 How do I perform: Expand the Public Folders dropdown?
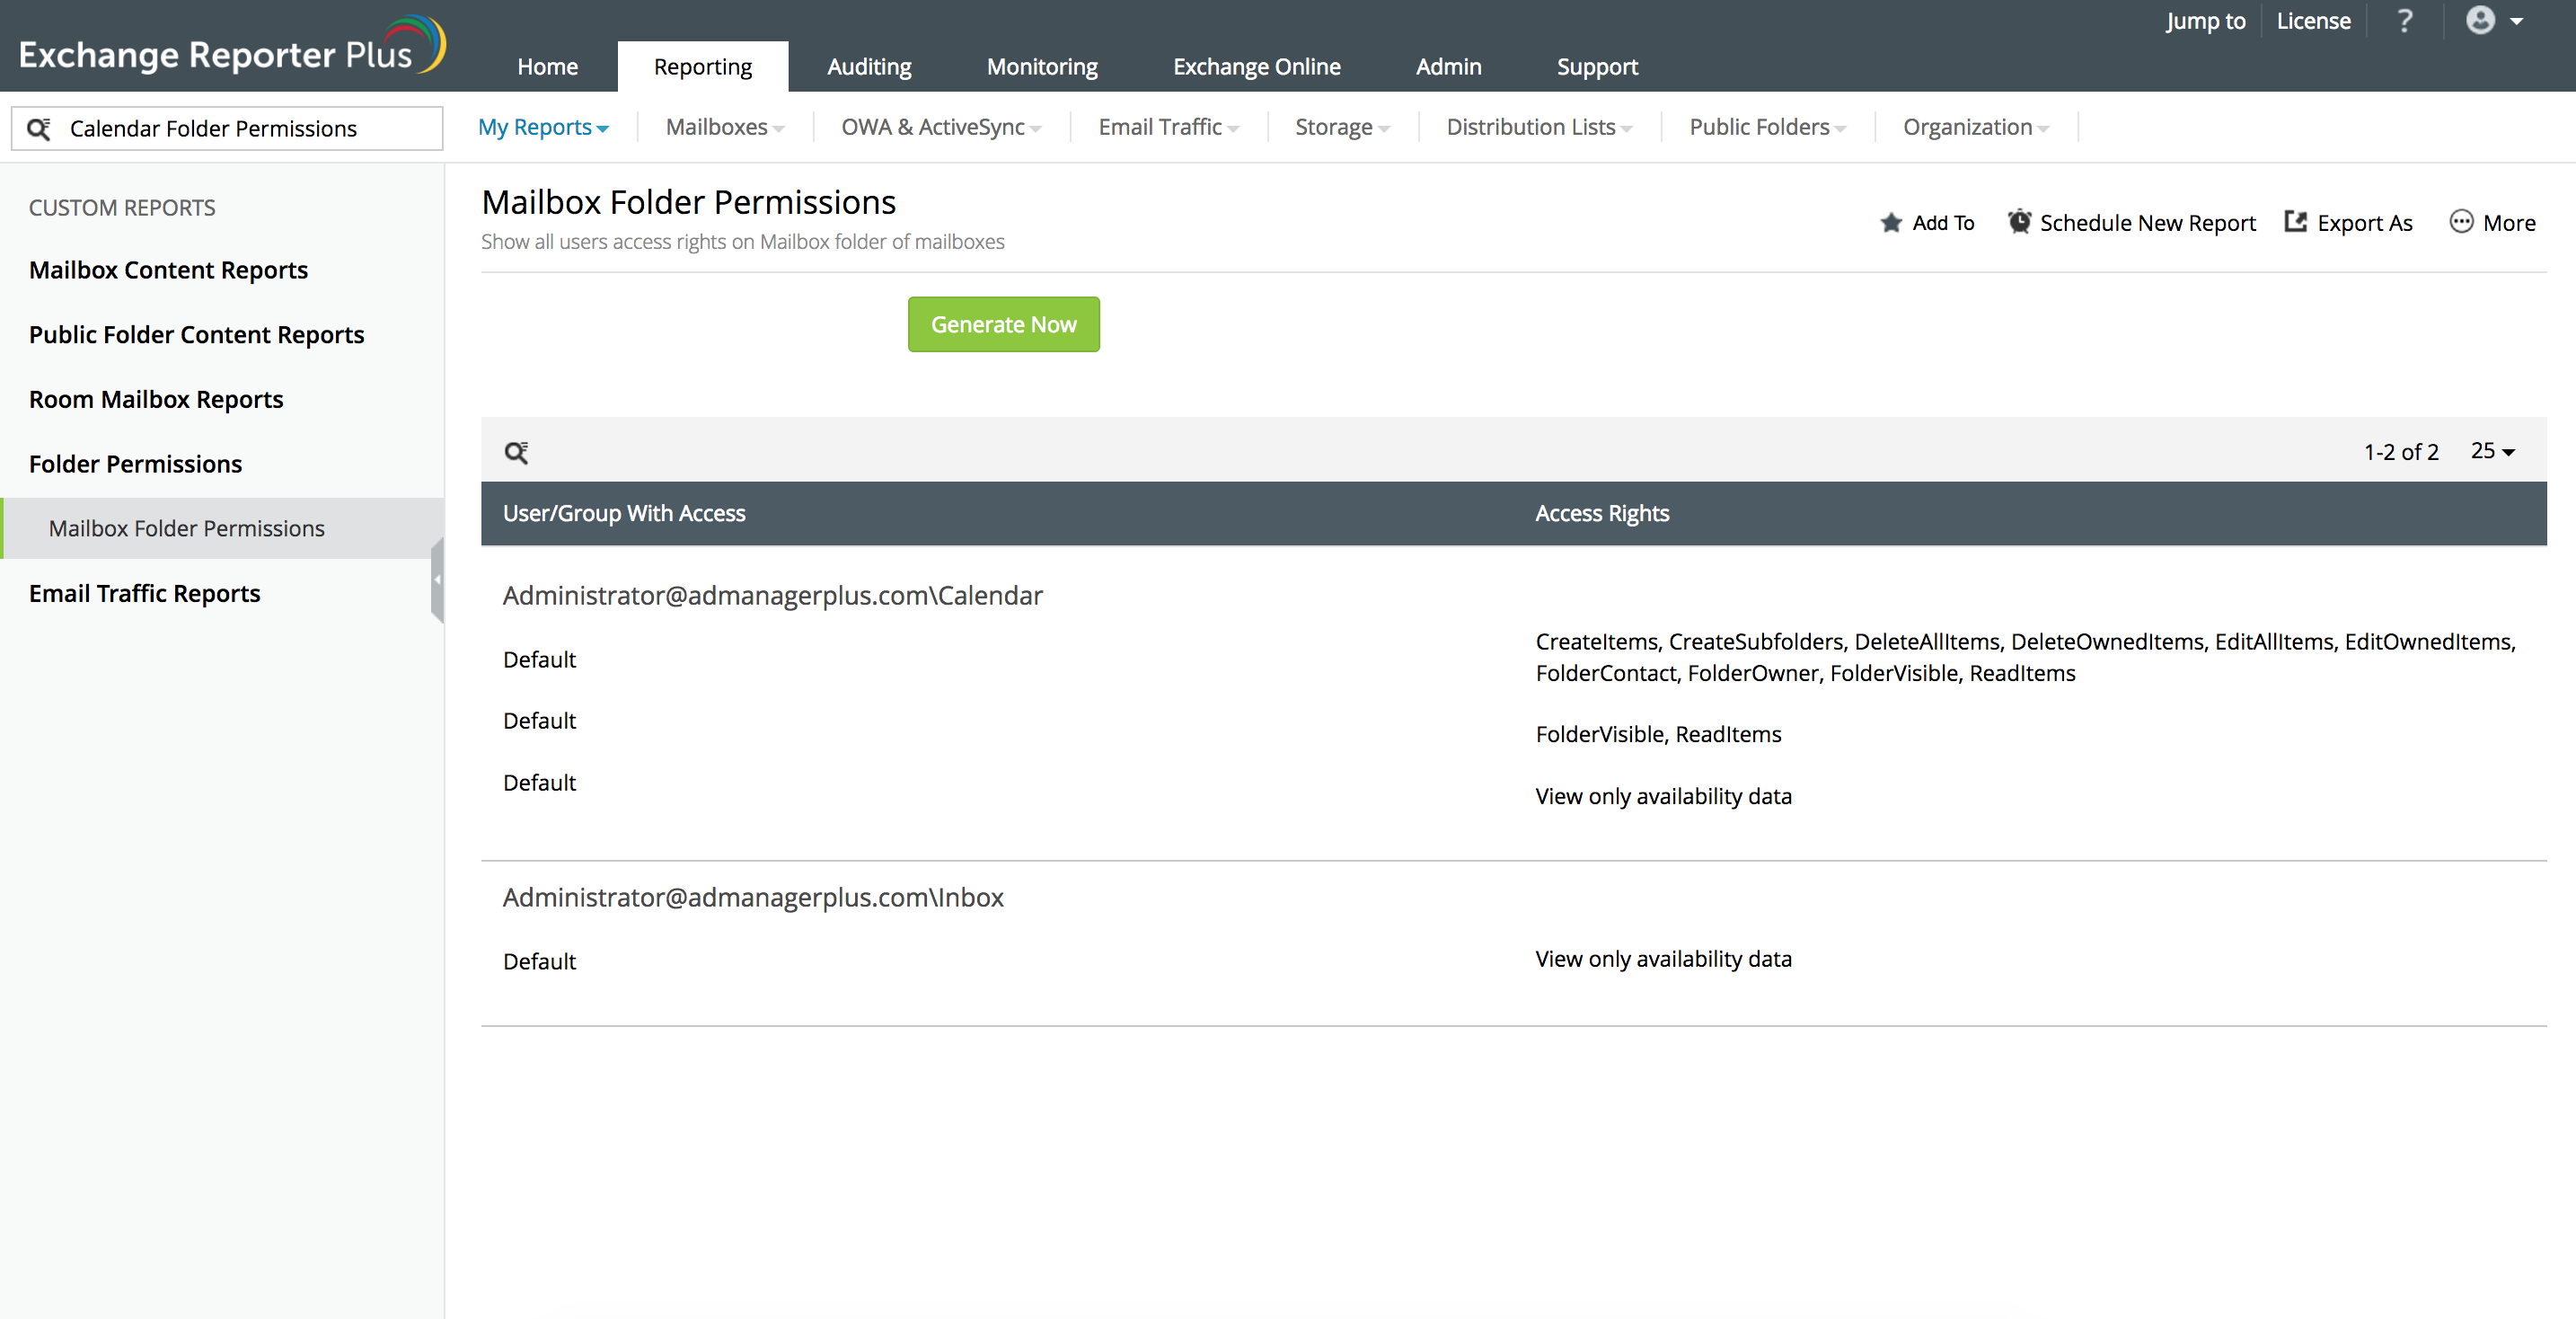pos(1766,127)
